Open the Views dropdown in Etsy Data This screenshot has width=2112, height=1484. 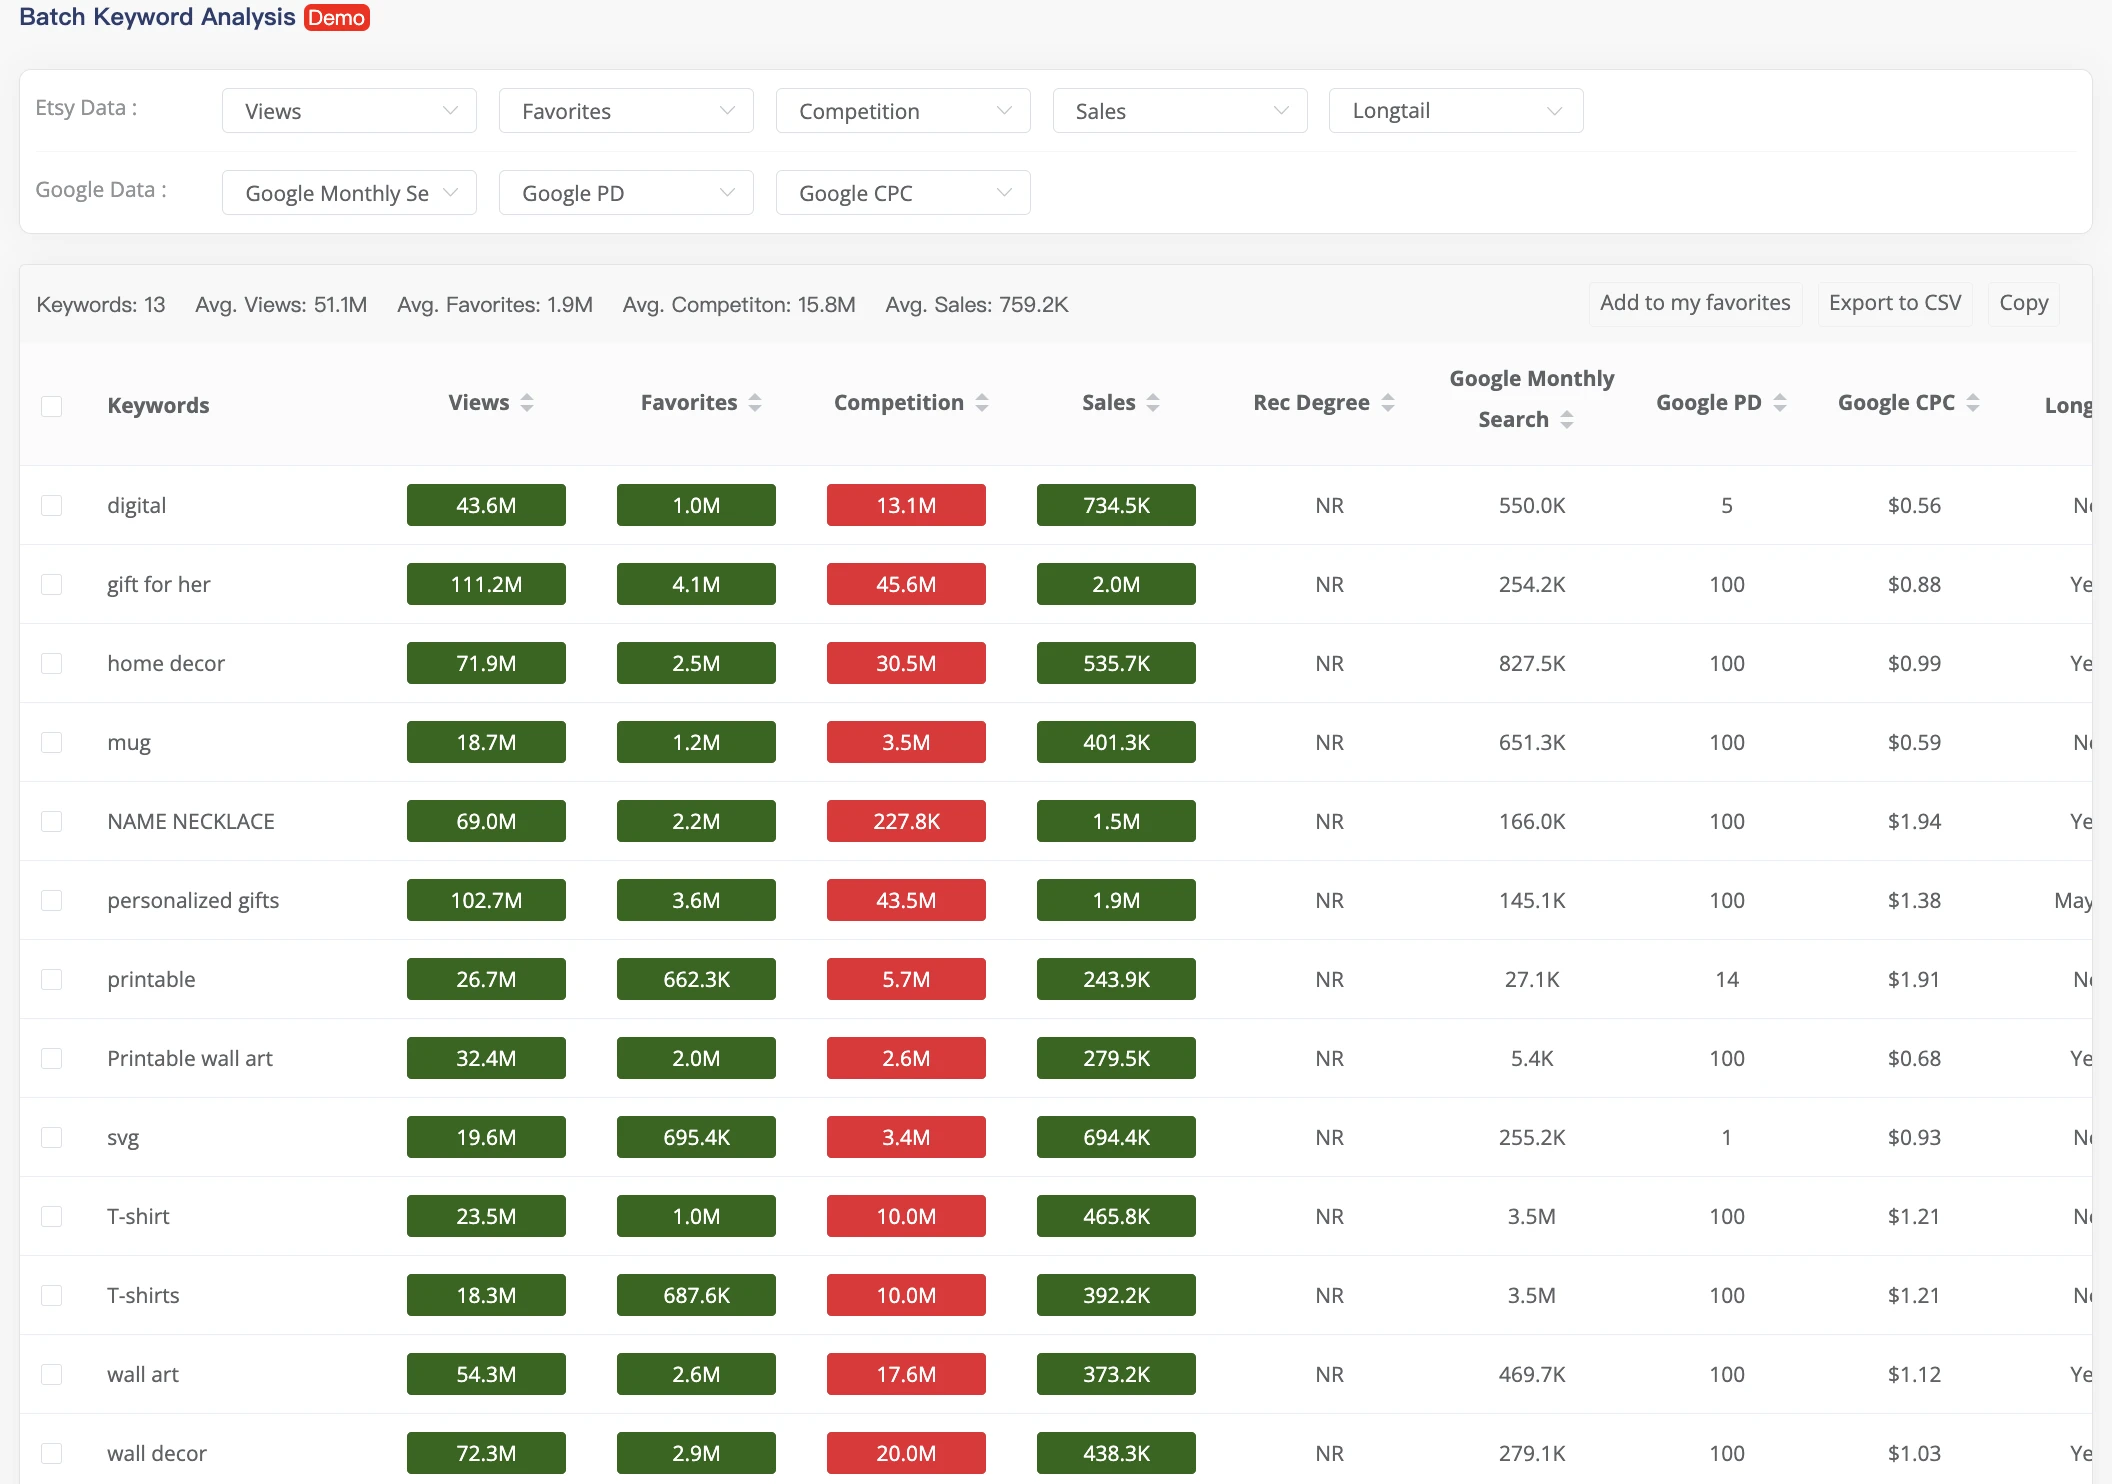[x=348, y=110]
